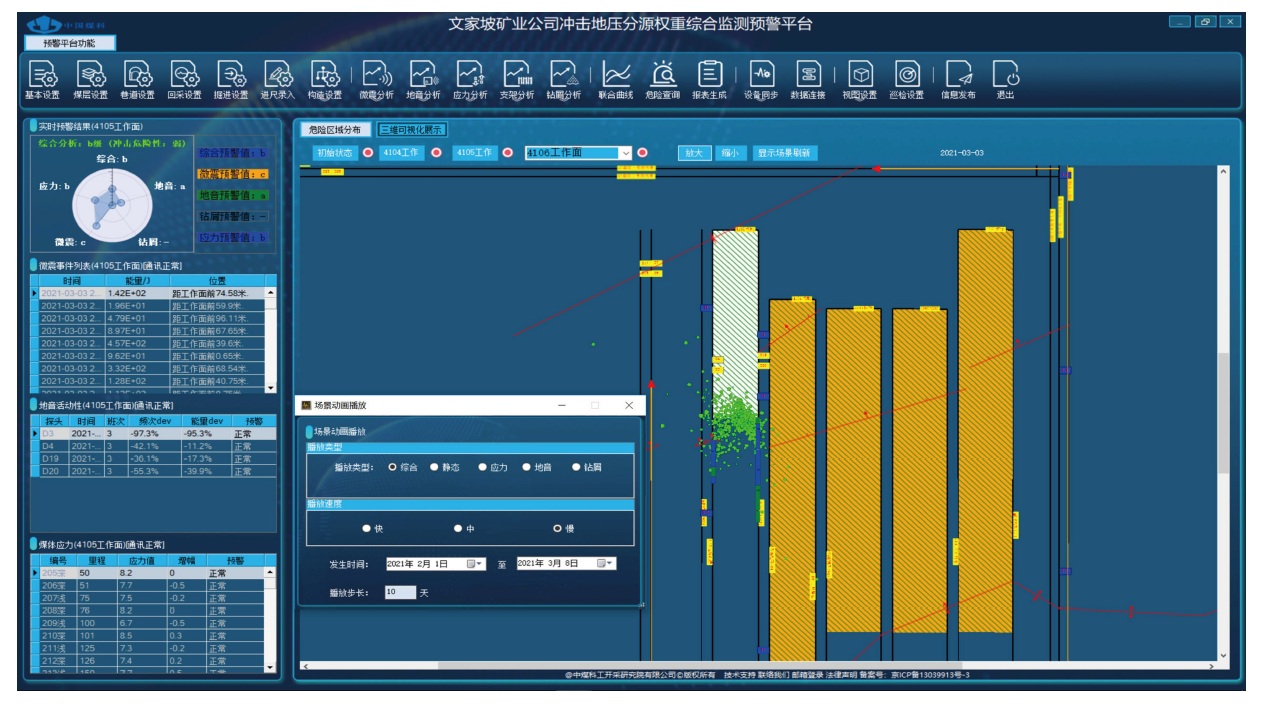Click the 微震分析 microseismic analysis icon

click(x=376, y=75)
